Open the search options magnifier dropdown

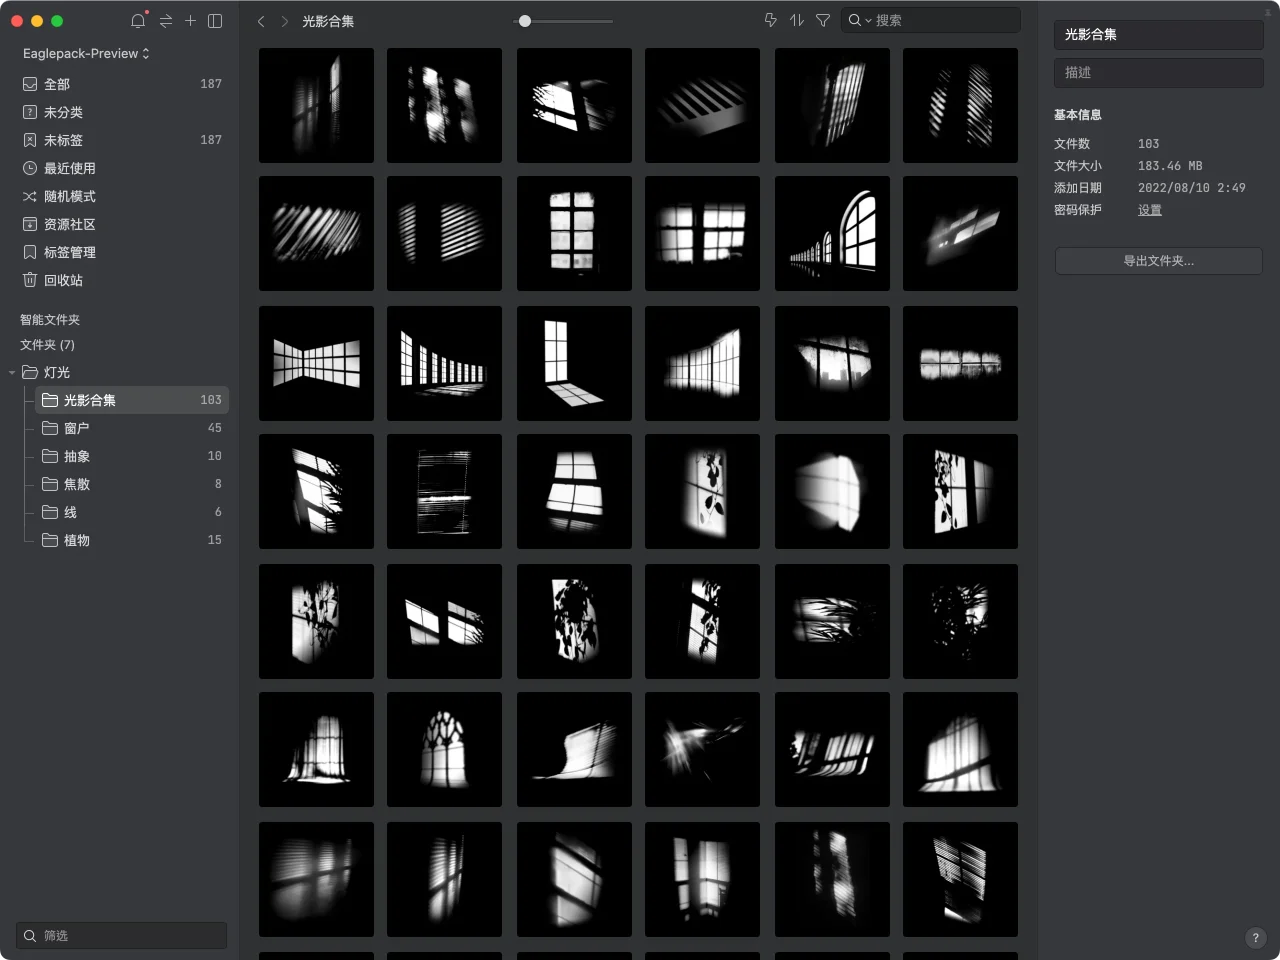tap(860, 20)
